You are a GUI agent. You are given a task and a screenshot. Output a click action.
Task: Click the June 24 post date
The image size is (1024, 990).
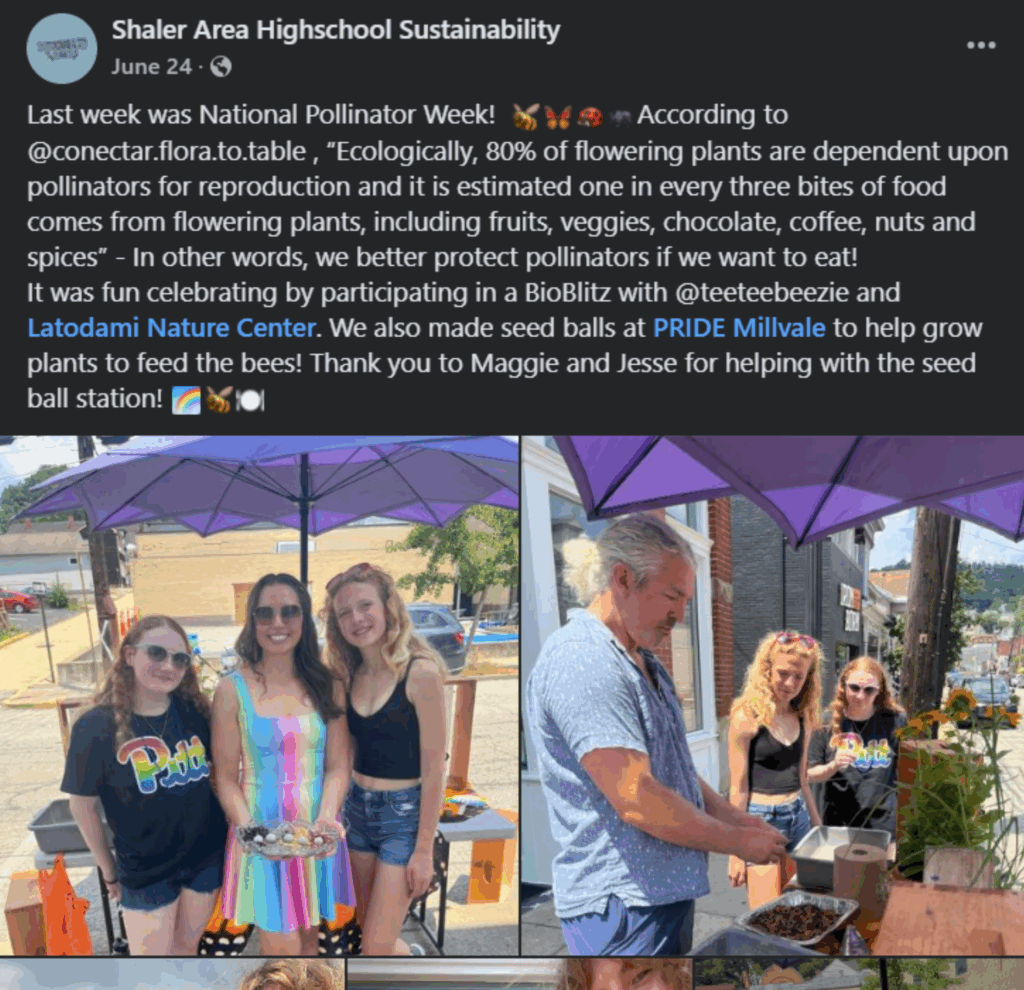pos(152,67)
